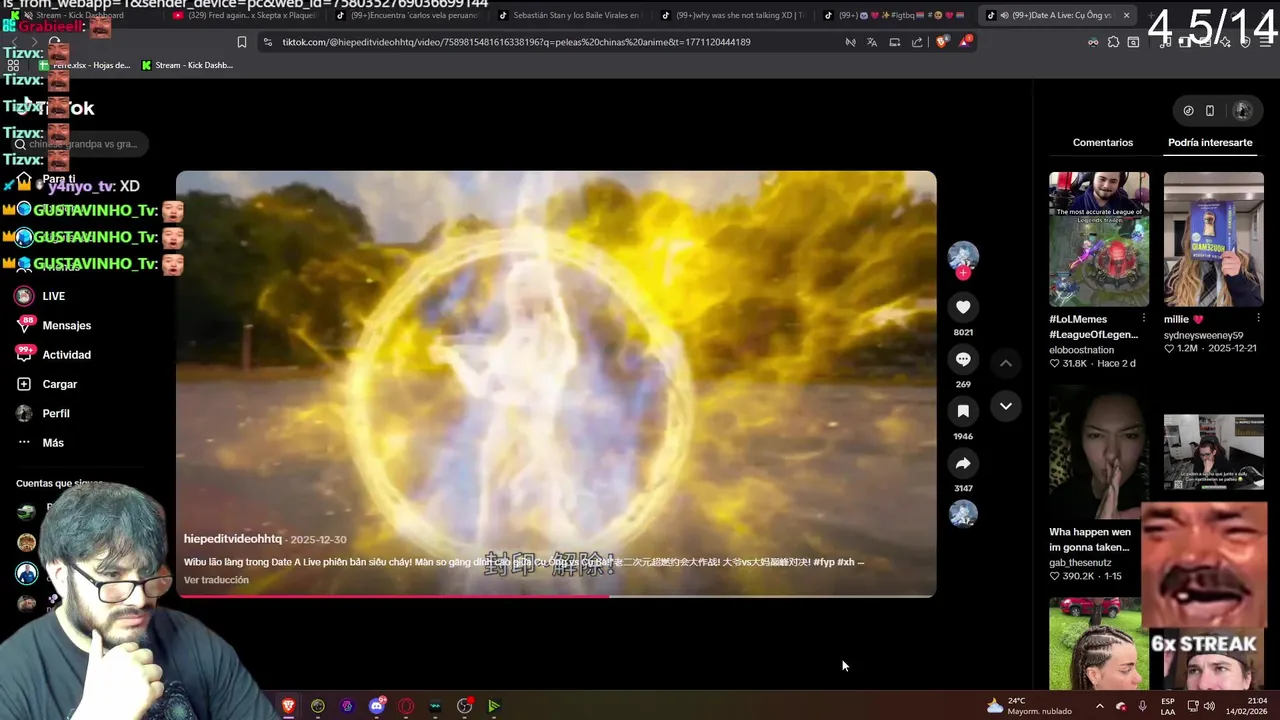Seek on the red video progress bar
Viewport: 1280px width, 720px height.
(x=556, y=596)
